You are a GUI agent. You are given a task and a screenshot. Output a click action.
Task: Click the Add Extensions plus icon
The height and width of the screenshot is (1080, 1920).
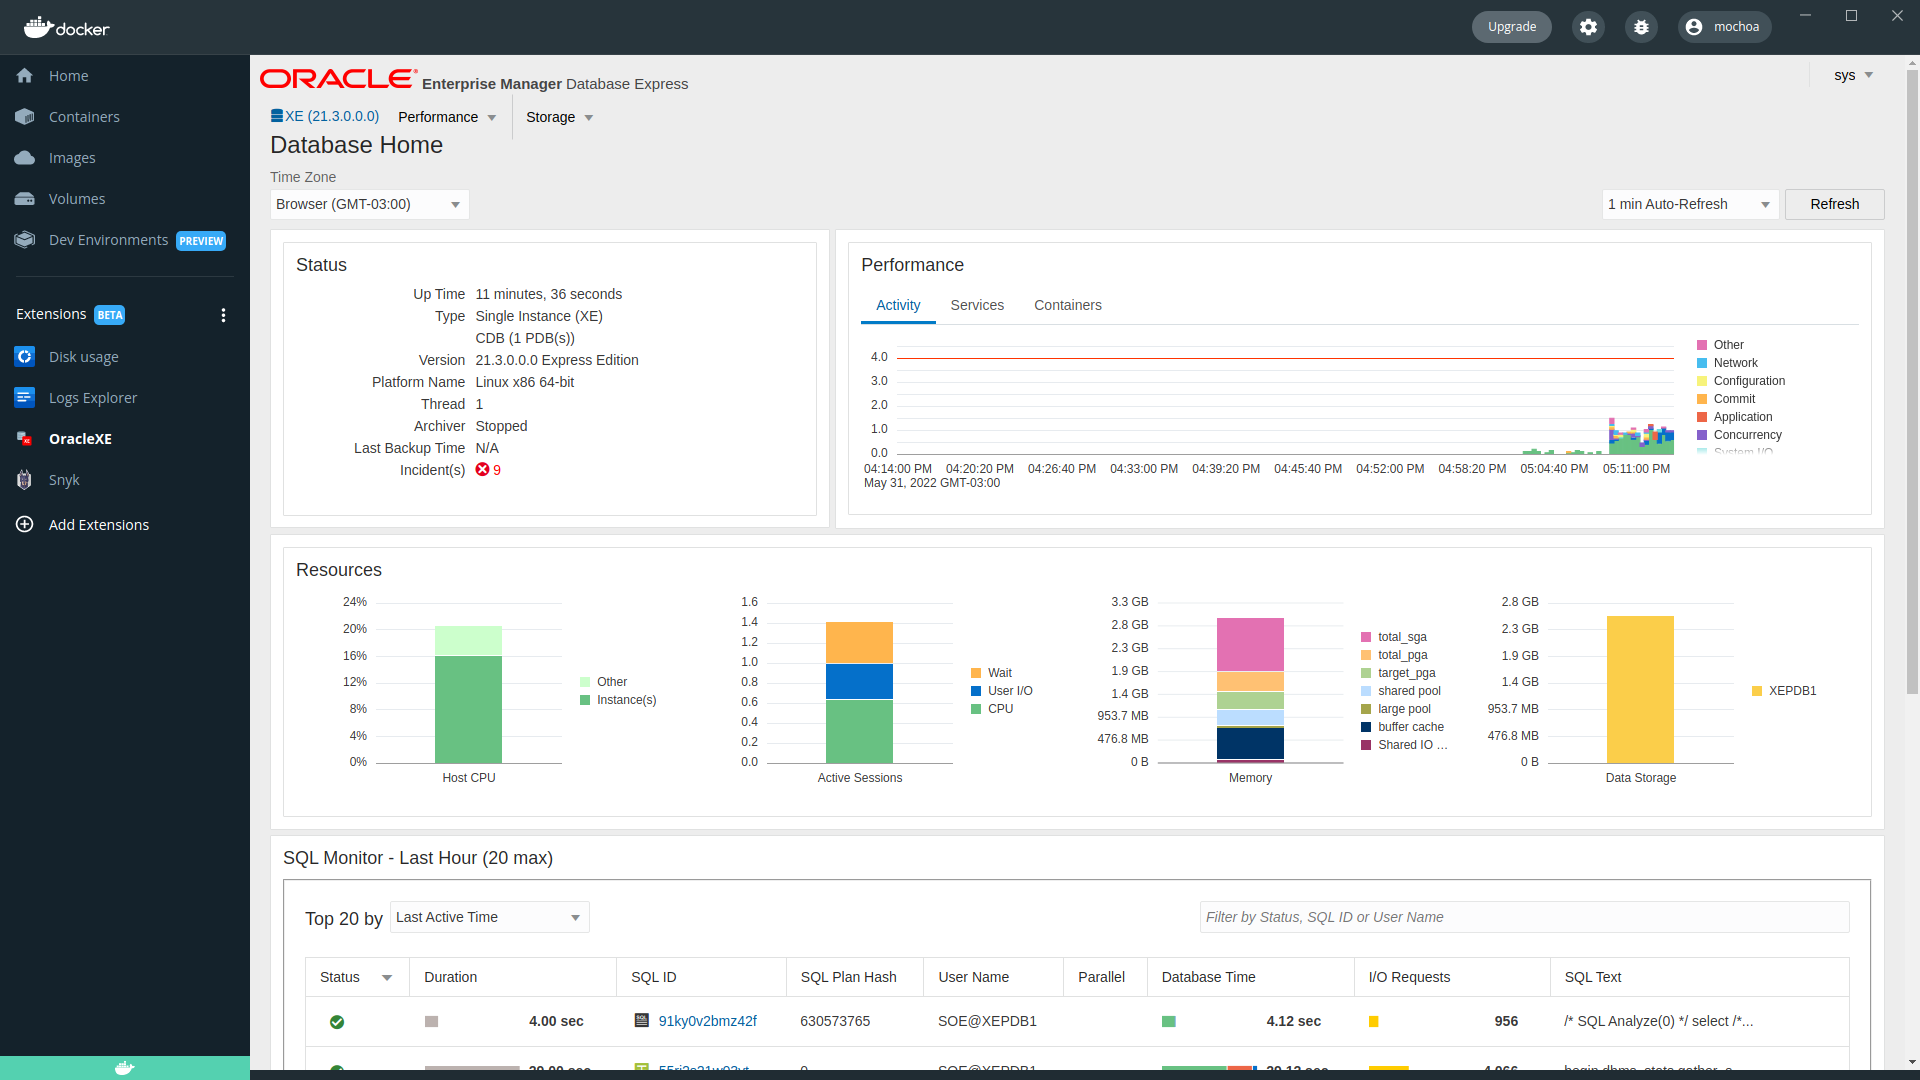click(x=25, y=524)
